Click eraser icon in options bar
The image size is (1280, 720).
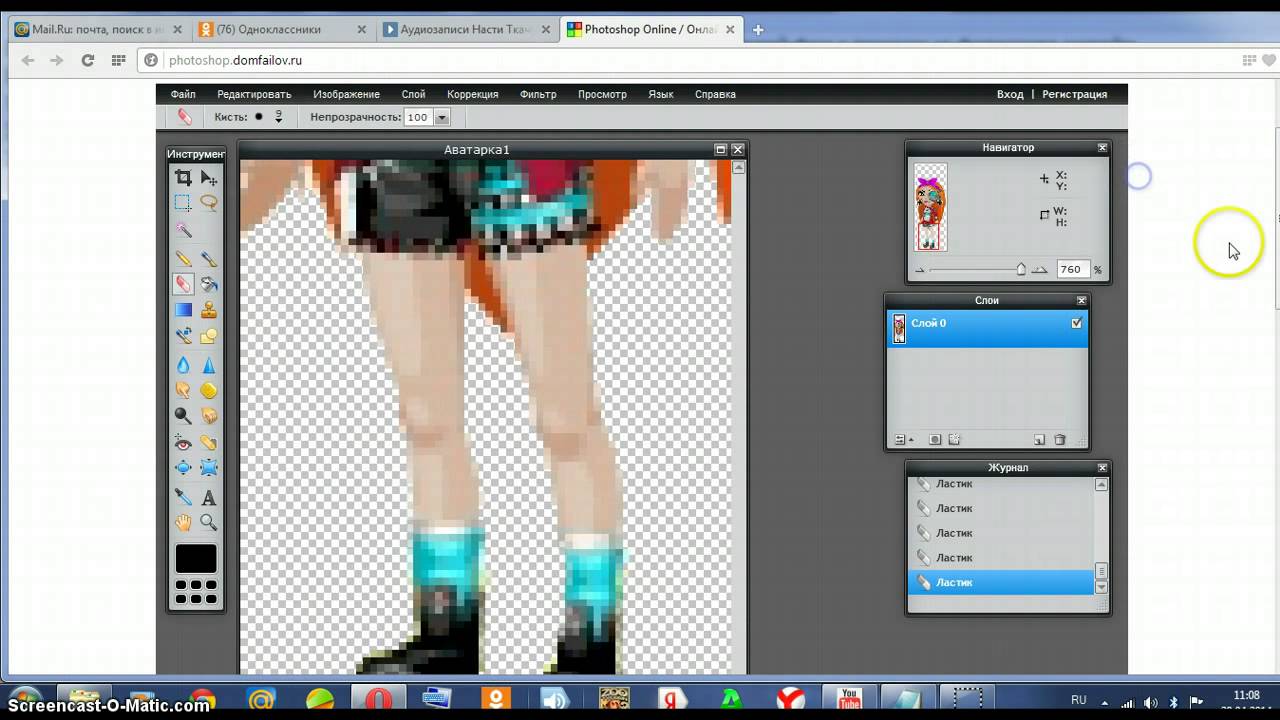pos(184,117)
